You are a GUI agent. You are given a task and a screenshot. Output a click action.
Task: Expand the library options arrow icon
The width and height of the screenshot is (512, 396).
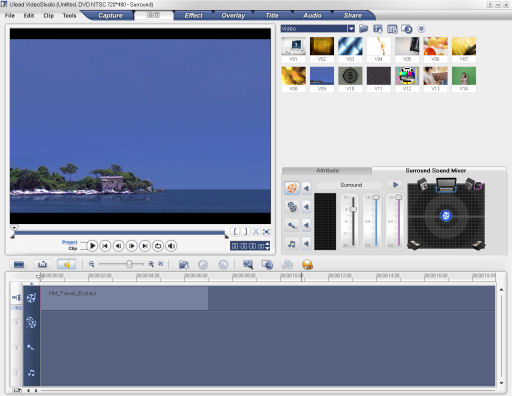(x=421, y=29)
